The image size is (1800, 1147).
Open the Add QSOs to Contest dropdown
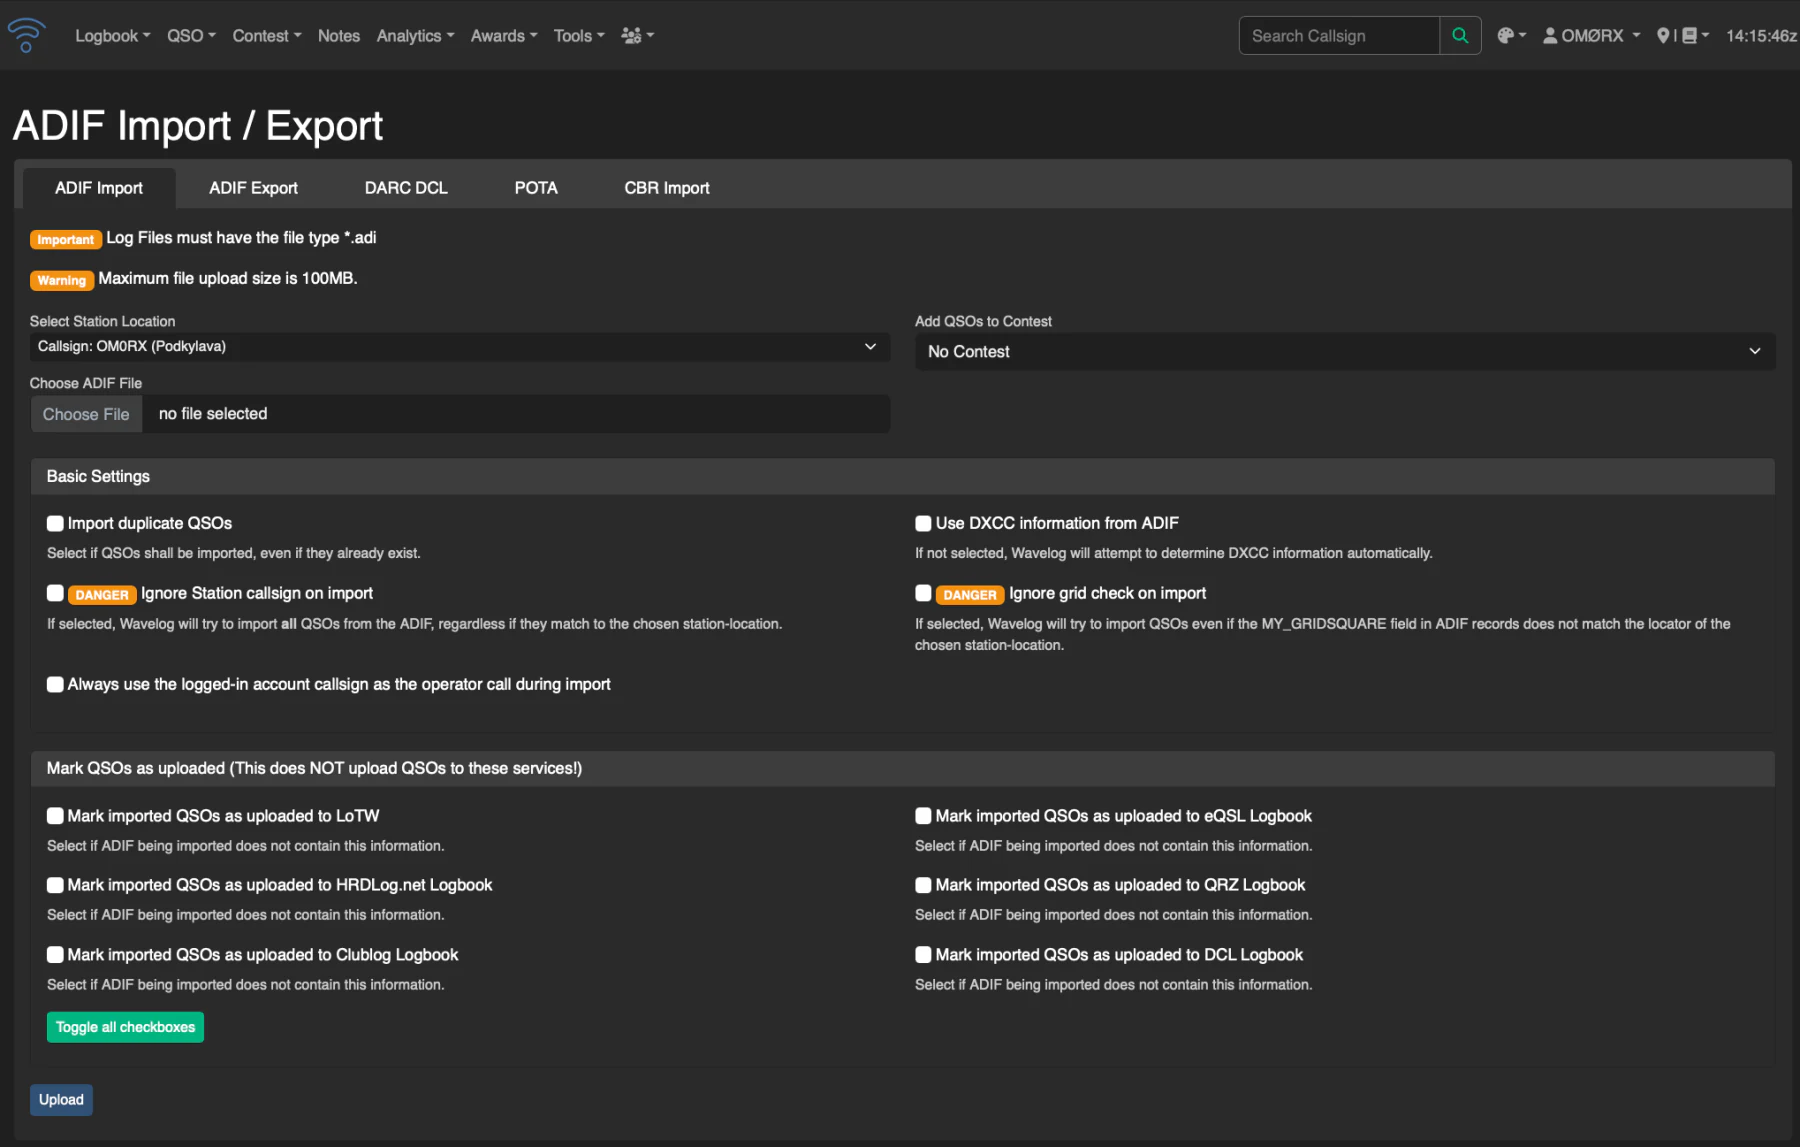tap(1345, 351)
